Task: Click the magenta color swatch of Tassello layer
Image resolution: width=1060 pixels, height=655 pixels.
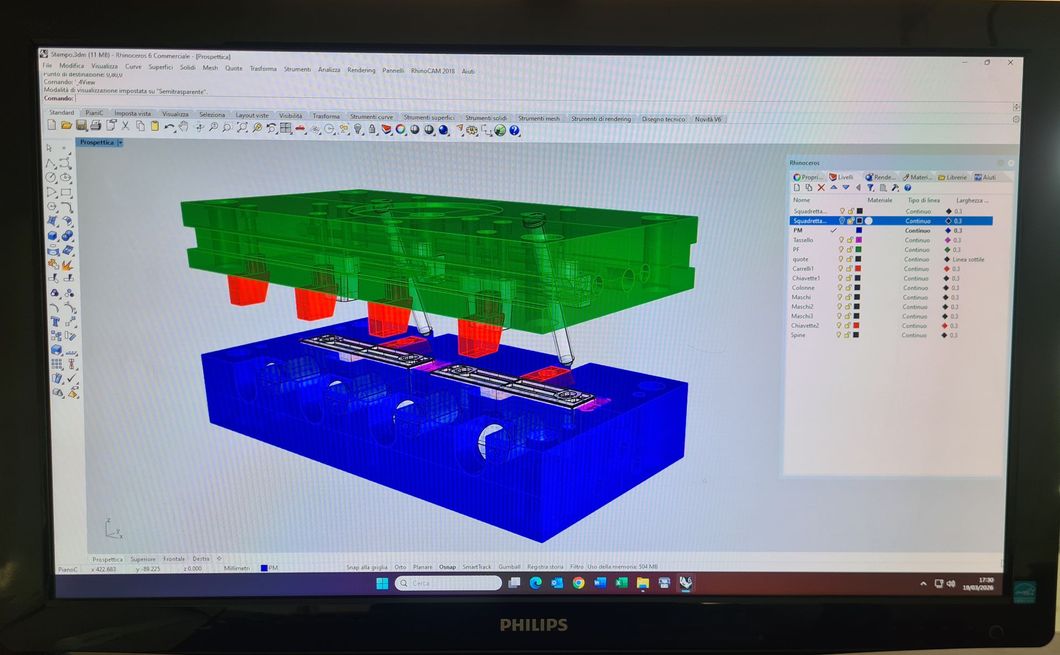Action: point(859,240)
